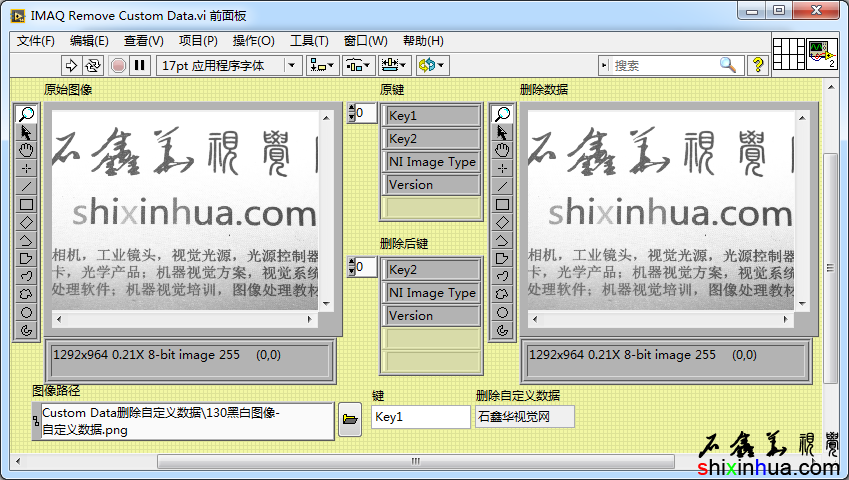Select Pan hand tool in 原始图像 palette

[26, 150]
